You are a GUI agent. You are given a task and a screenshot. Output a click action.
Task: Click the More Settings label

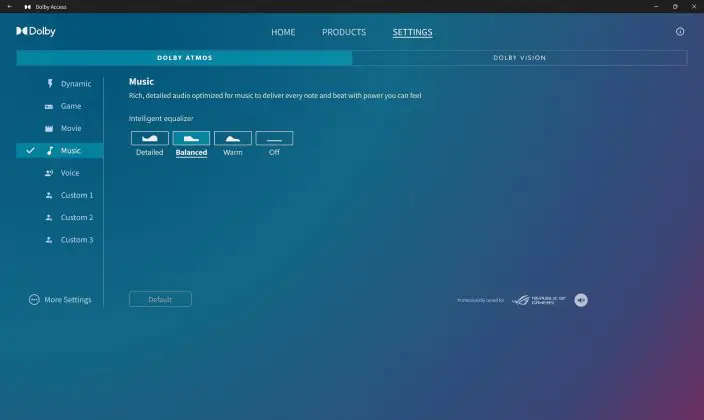point(68,300)
